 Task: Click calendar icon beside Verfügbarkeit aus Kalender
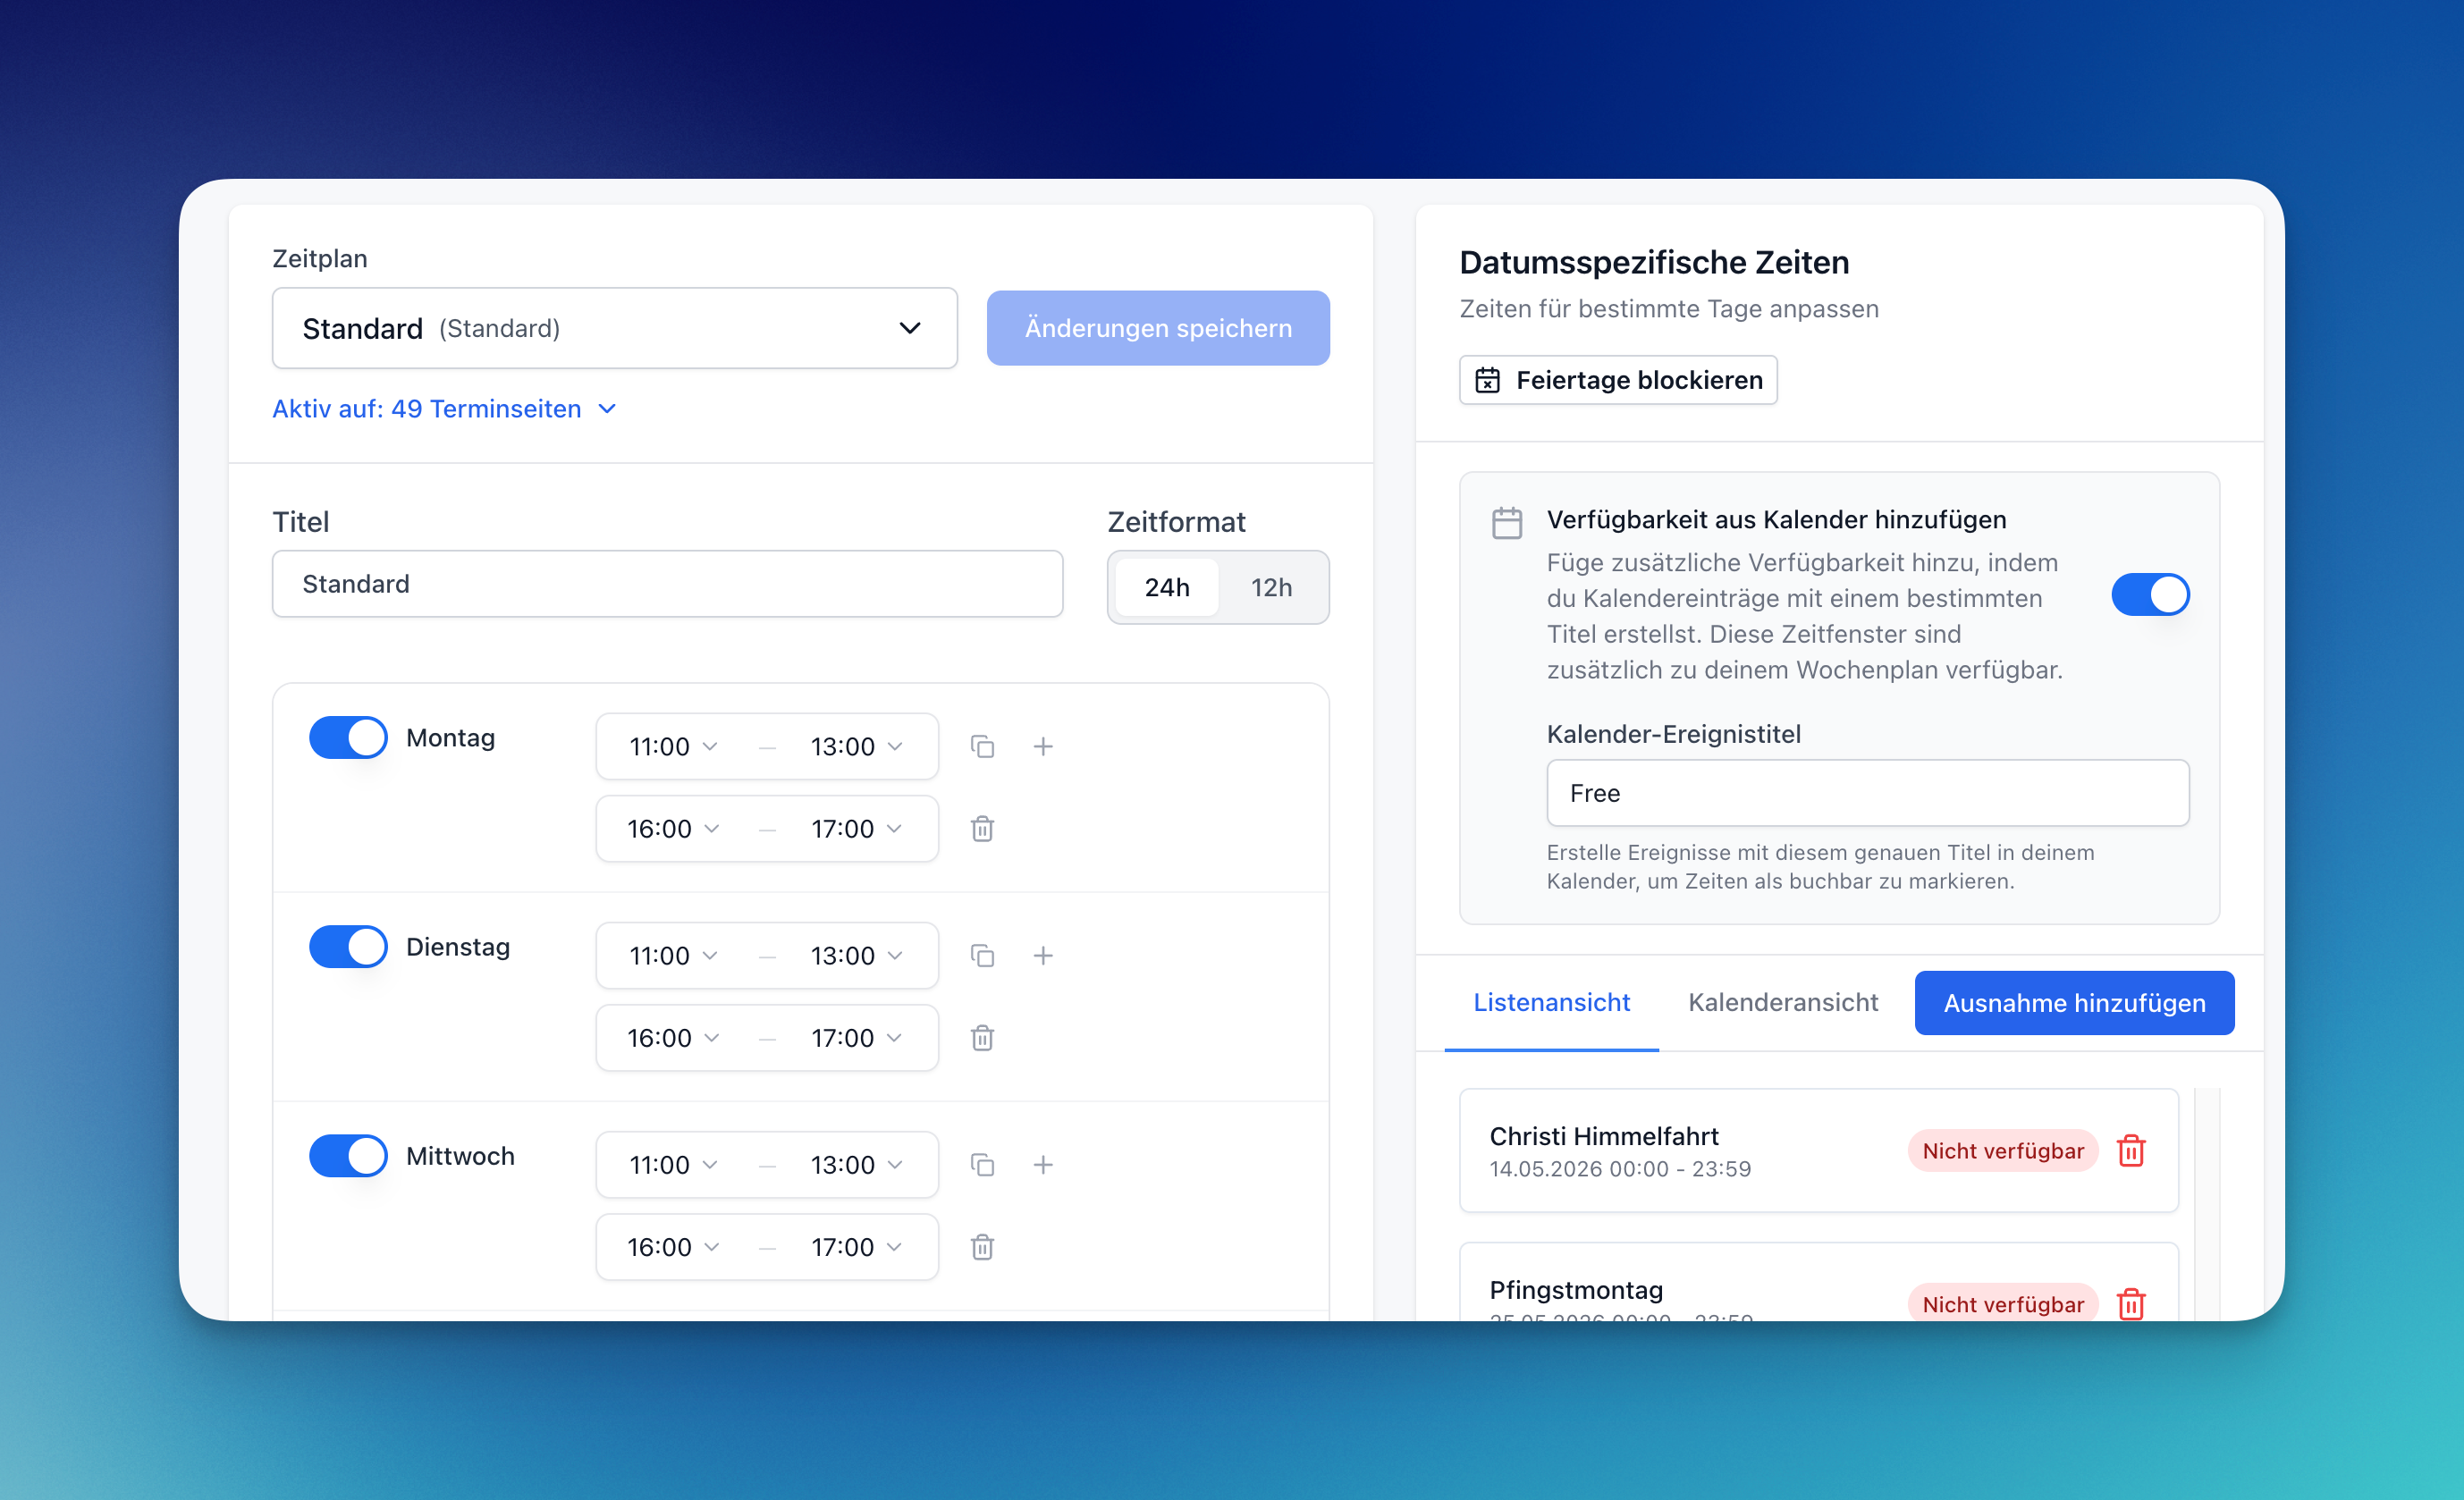click(x=1507, y=522)
